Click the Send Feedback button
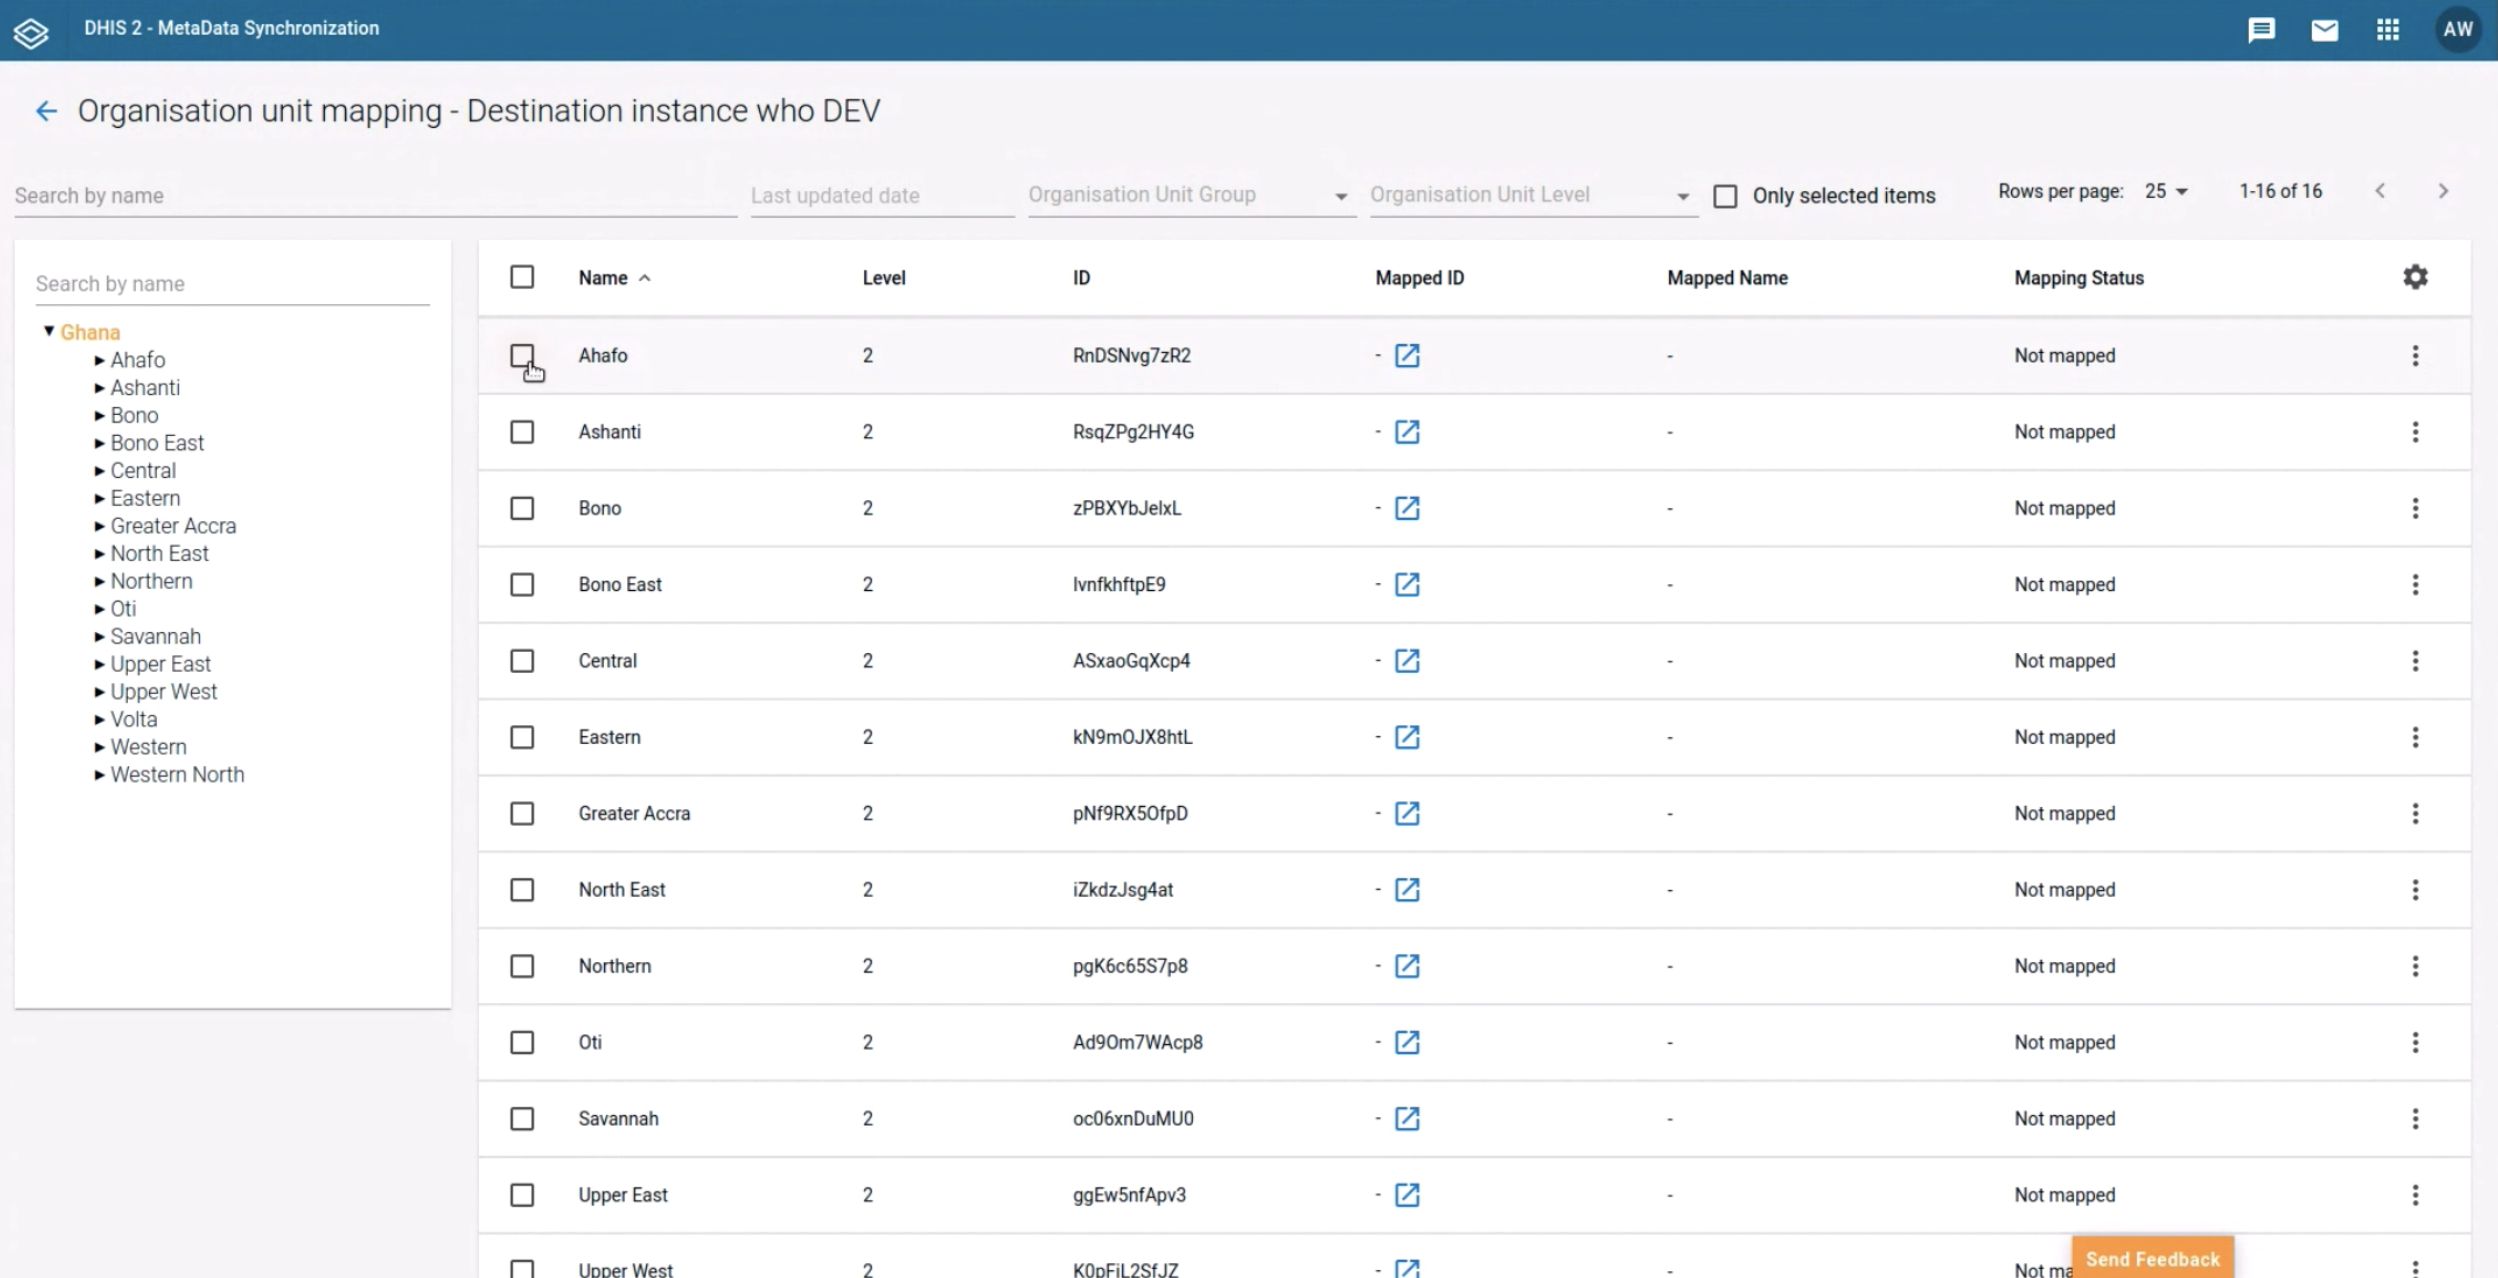 pyautogui.click(x=2152, y=1258)
